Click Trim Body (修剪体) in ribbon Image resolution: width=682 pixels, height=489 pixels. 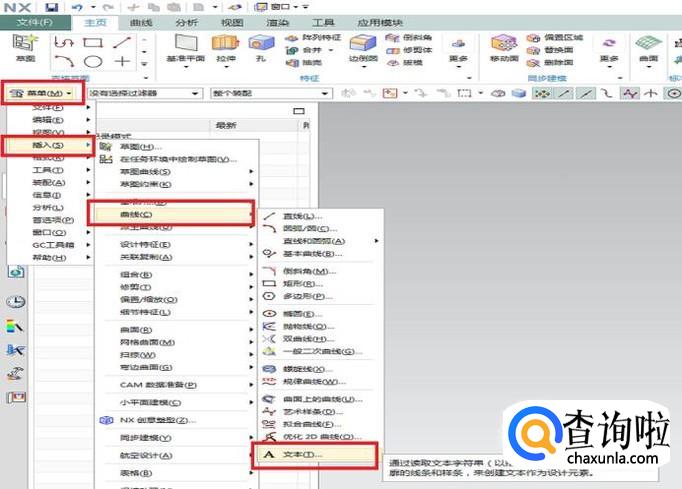(x=409, y=50)
